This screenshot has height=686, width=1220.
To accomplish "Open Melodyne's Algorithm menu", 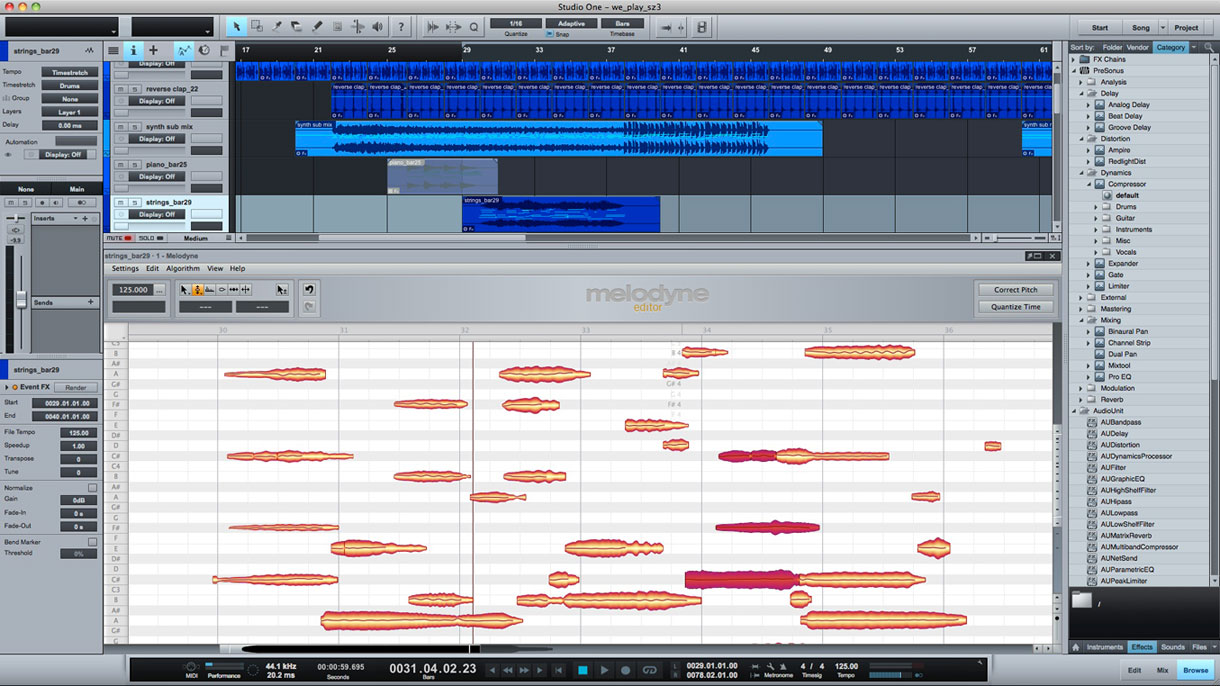I will pos(183,269).
